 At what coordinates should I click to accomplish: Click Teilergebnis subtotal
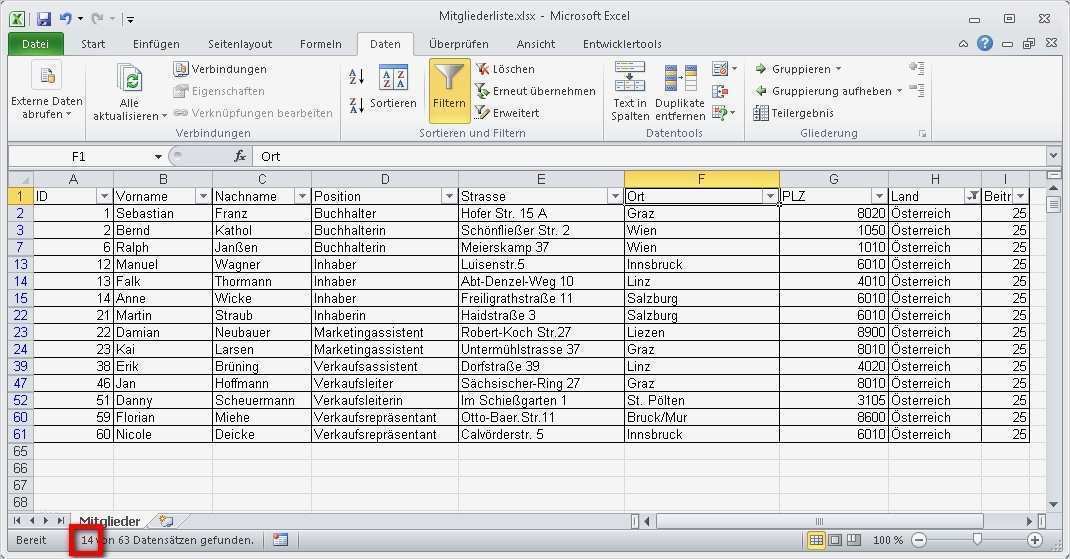pyautogui.click(x=794, y=113)
